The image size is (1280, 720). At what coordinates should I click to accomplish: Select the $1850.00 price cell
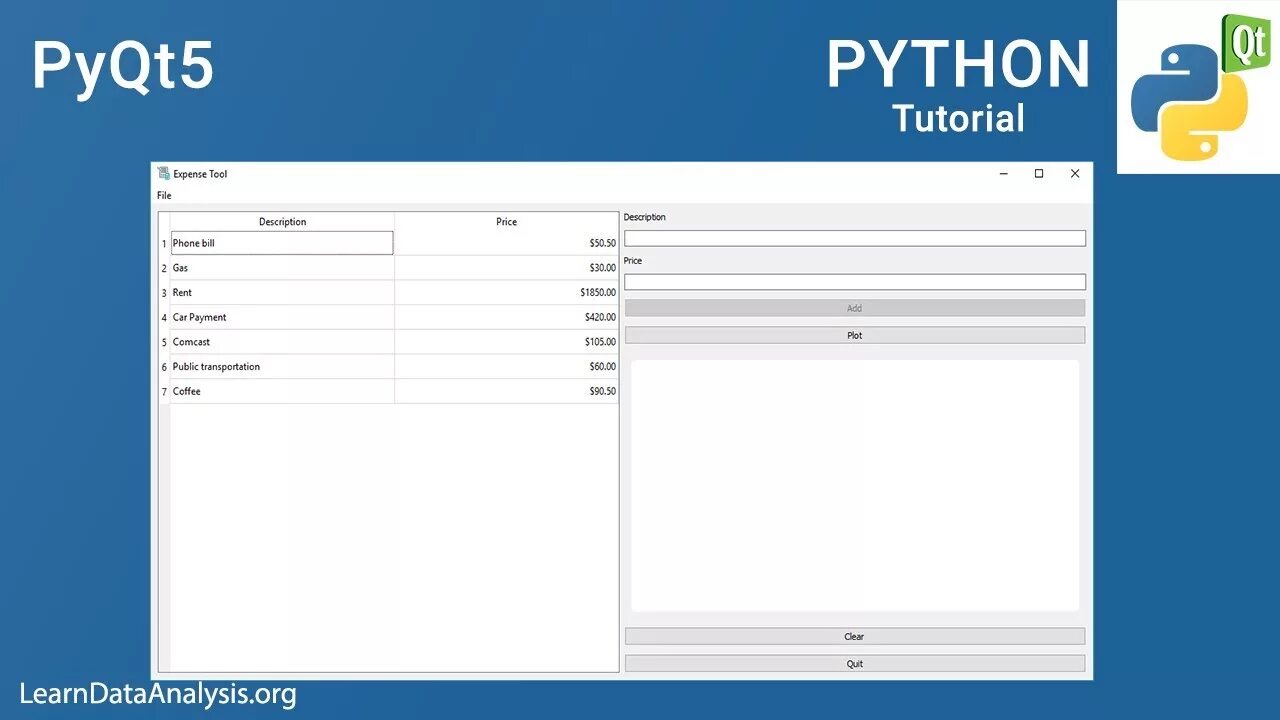click(x=507, y=293)
